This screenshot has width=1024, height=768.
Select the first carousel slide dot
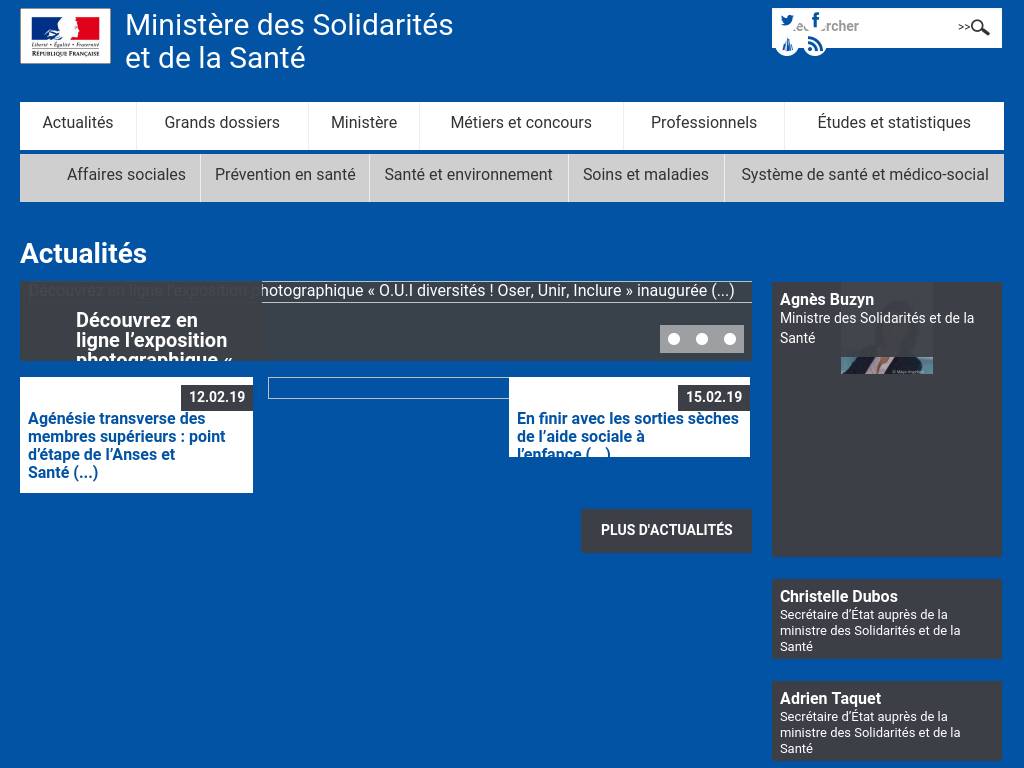tap(674, 339)
